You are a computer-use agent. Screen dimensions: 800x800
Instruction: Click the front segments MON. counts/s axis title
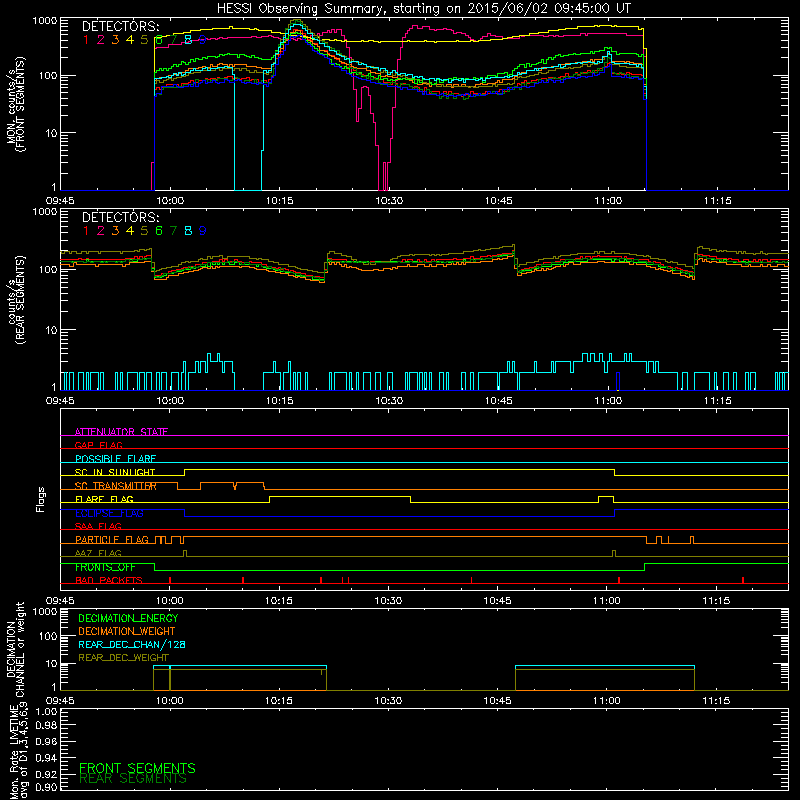(15, 104)
